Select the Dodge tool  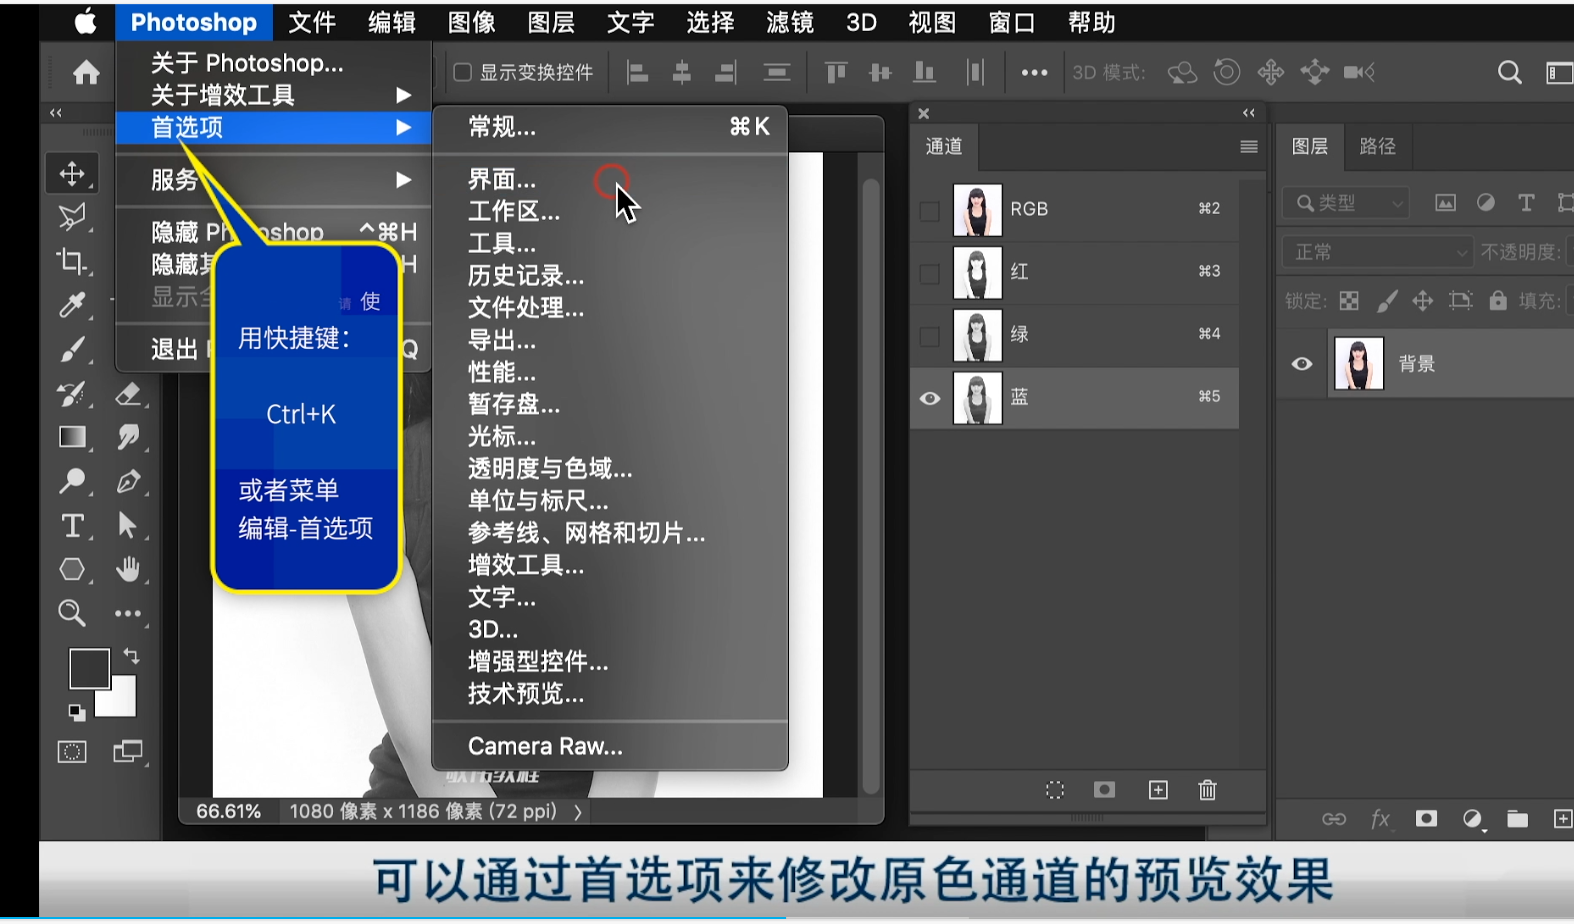pos(72,481)
